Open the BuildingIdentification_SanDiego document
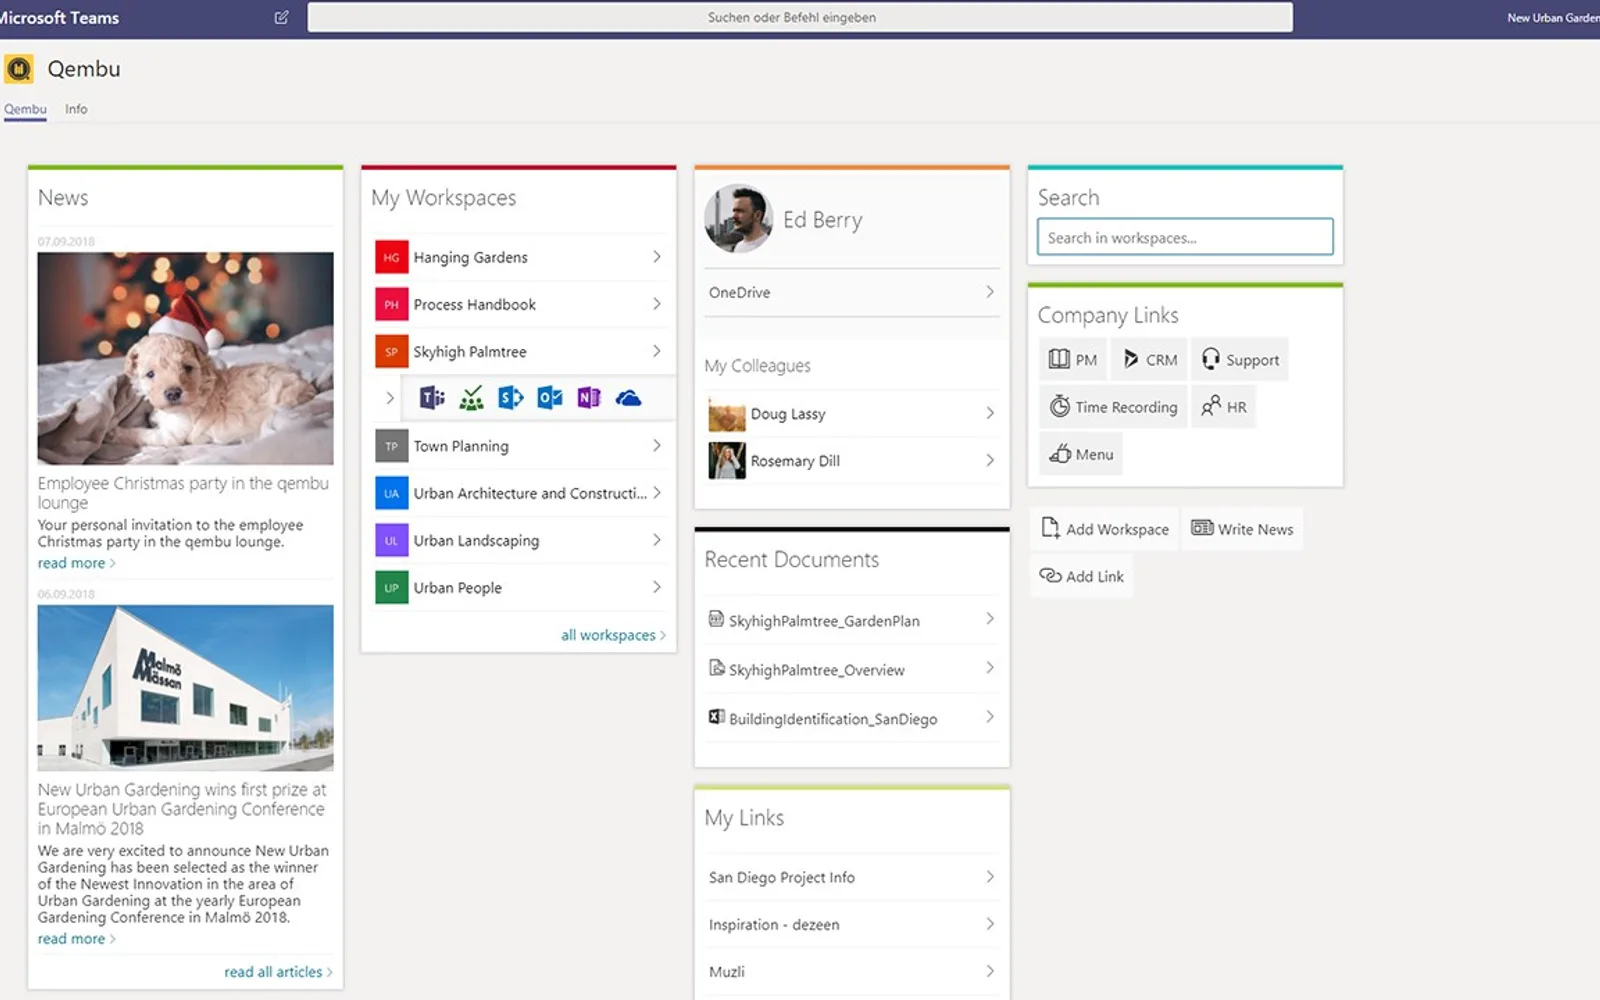The height and width of the screenshot is (1000, 1600). pos(852,718)
